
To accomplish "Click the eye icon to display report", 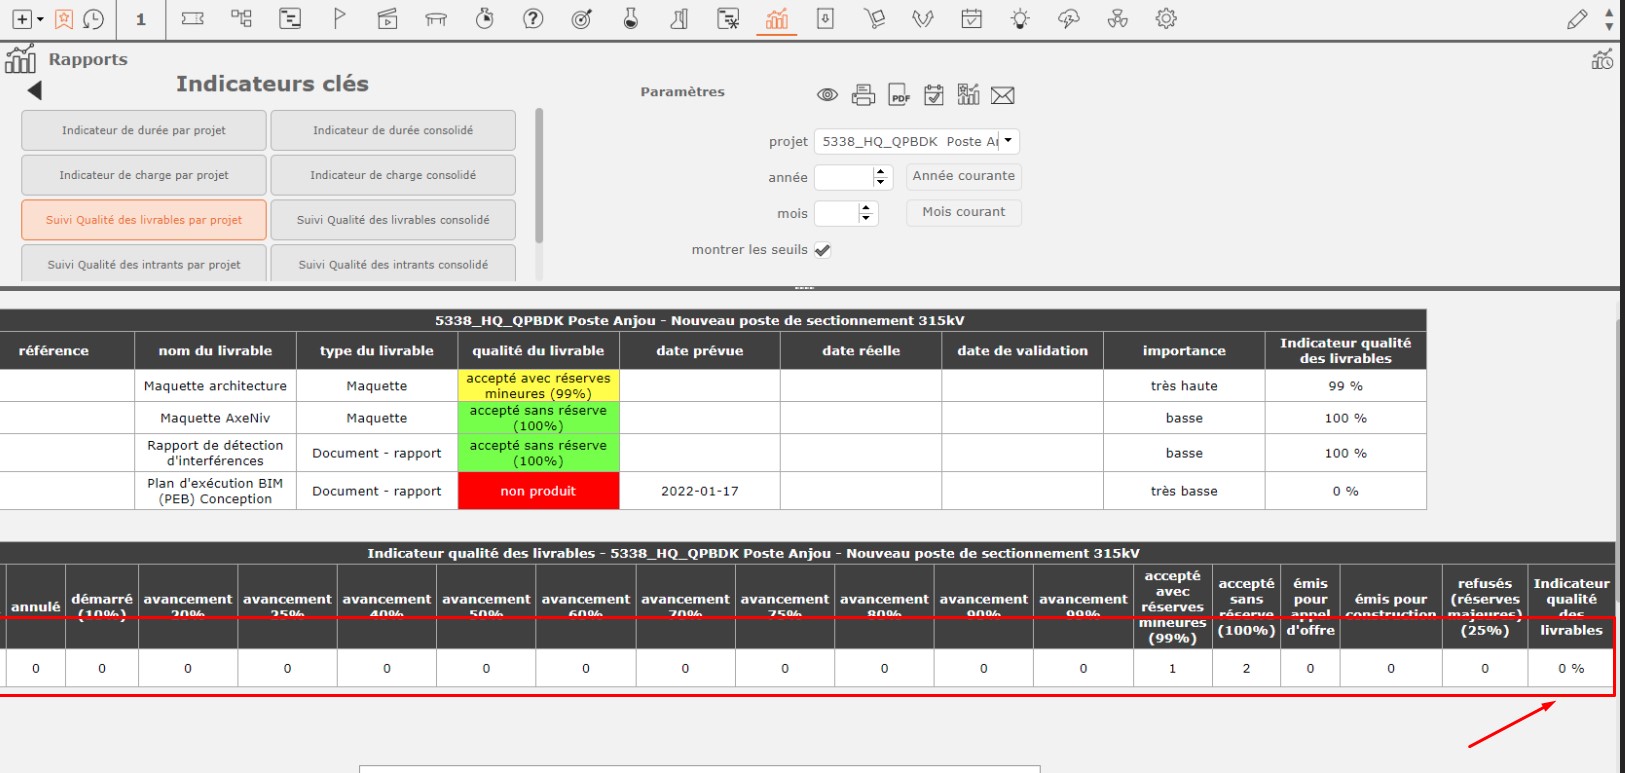I will coord(827,95).
